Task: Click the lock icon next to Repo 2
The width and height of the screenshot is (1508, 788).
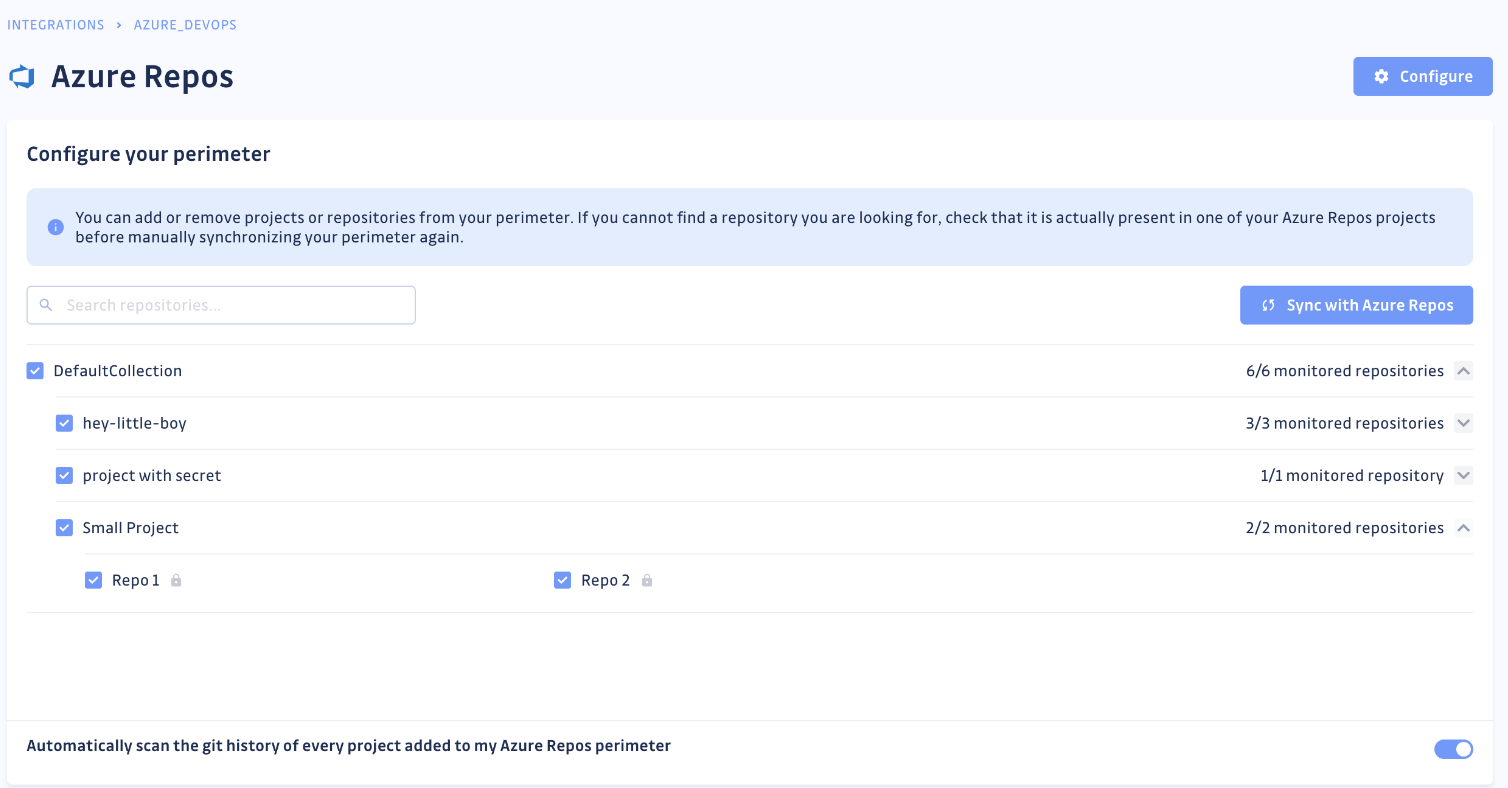Action: 647,580
